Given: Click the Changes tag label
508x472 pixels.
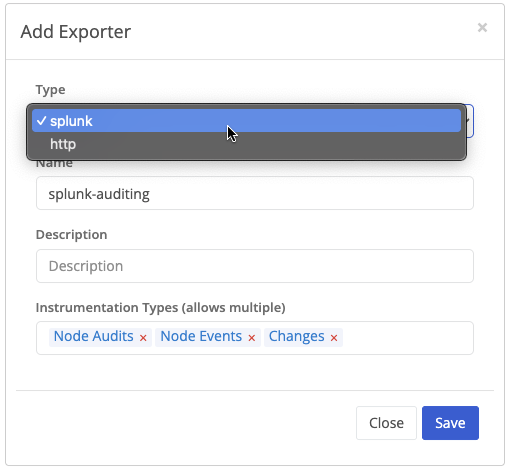Looking at the screenshot, I should pyautogui.click(x=297, y=336).
